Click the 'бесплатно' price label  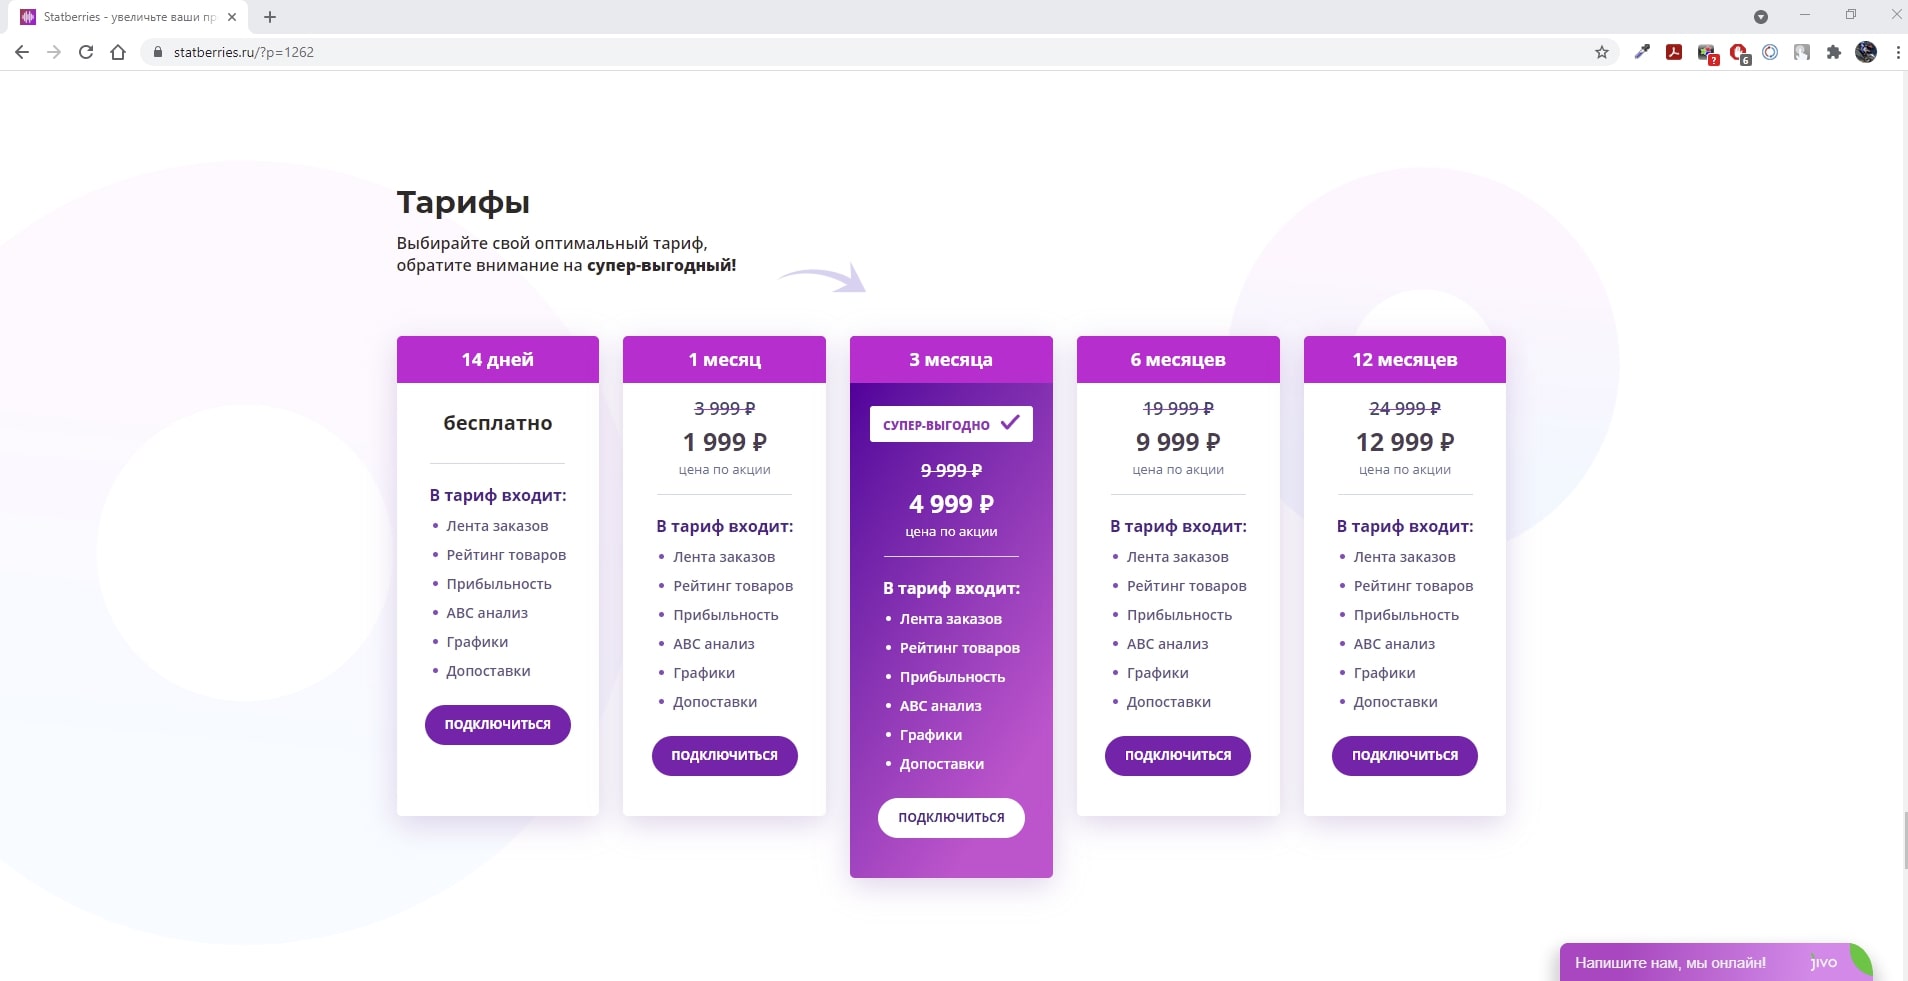tap(497, 423)
